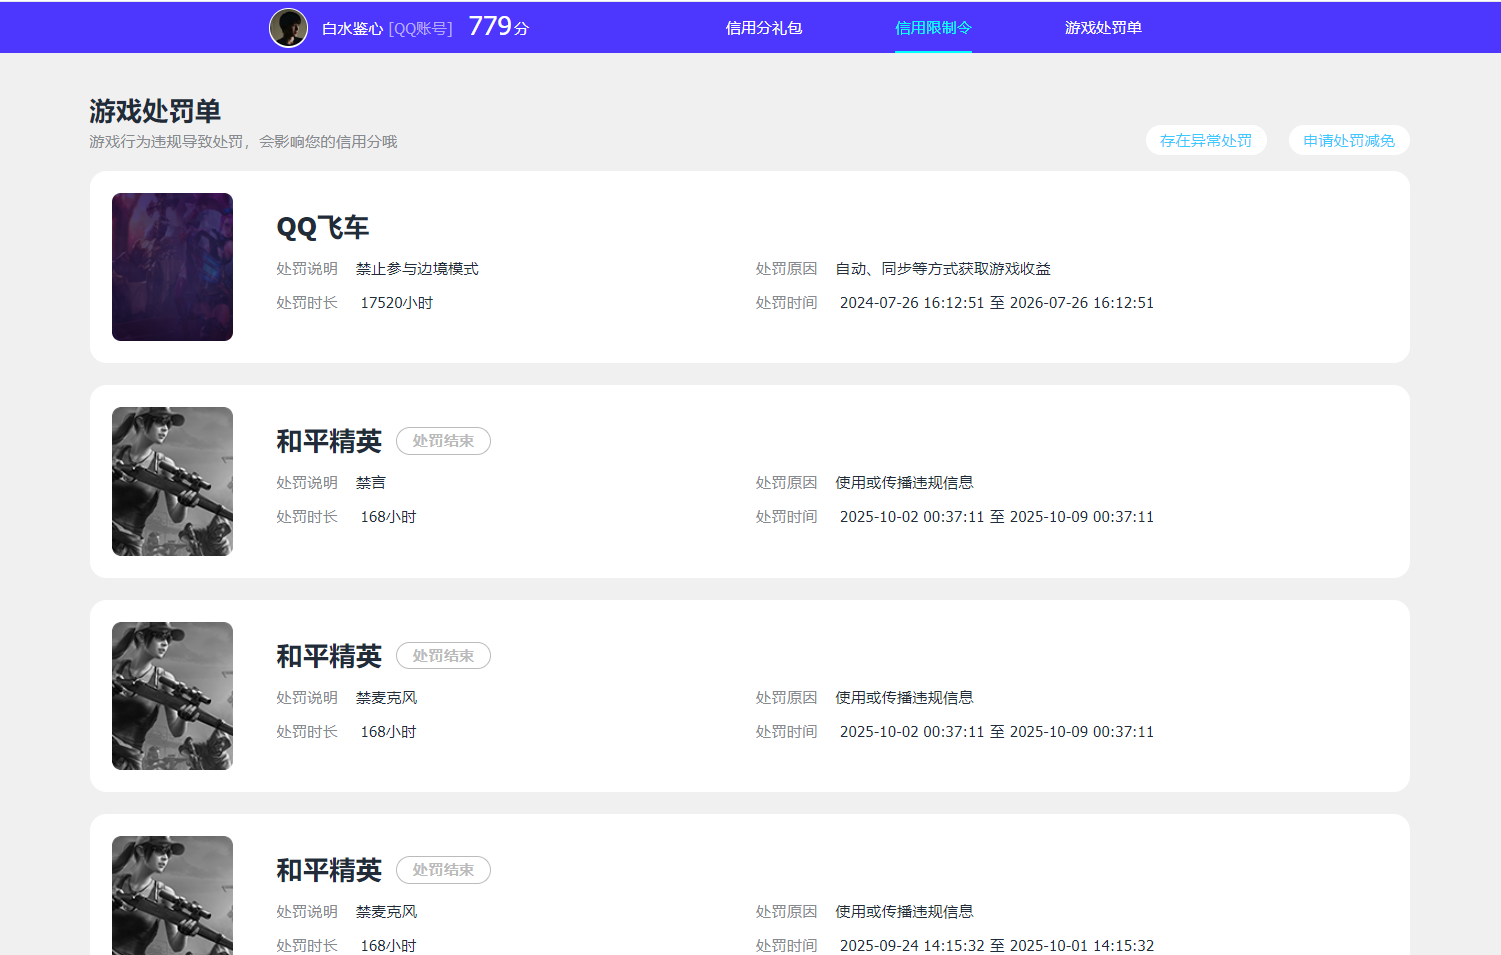1501x955 pixels.
Task: Click the first 和平精英 game cover image
Action: point(172,481)
